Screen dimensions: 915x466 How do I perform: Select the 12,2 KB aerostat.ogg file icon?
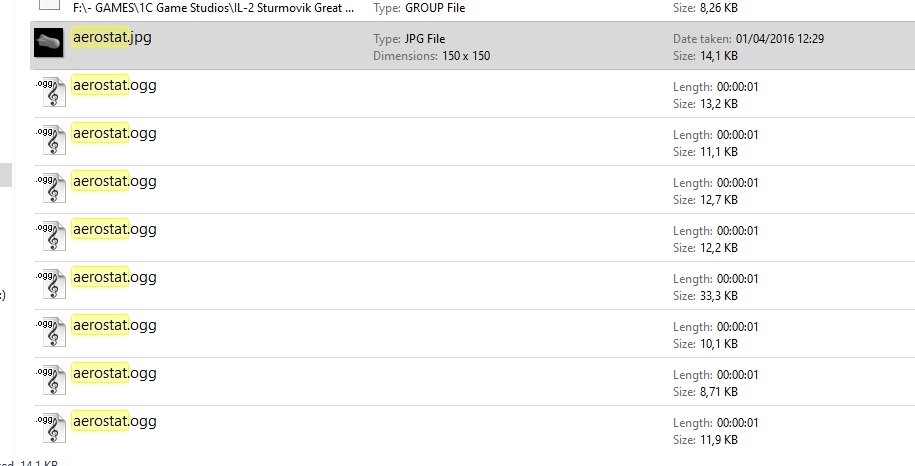[x=50, y=237]
